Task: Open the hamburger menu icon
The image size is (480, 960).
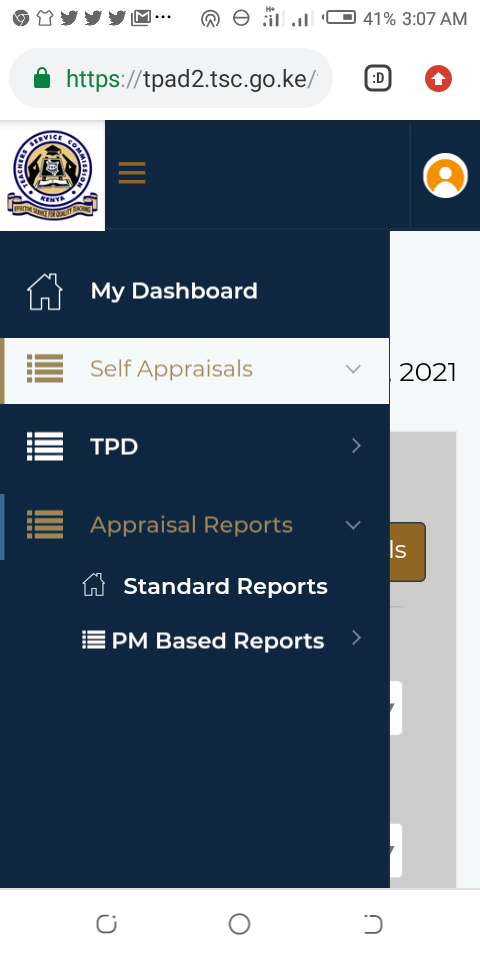Action: (132, 173)
